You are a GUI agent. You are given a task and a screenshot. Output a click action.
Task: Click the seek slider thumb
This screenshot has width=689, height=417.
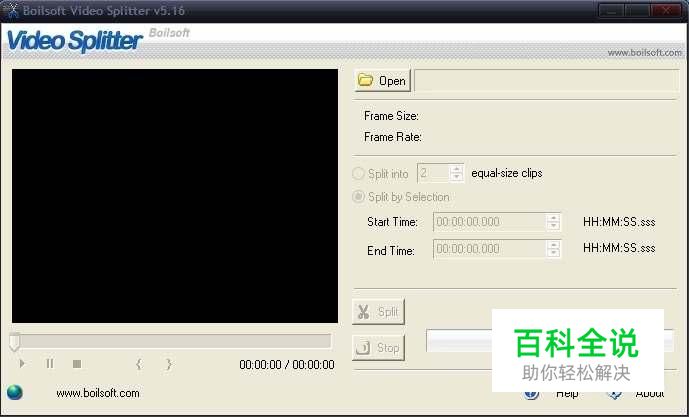(x=15, y=342)
